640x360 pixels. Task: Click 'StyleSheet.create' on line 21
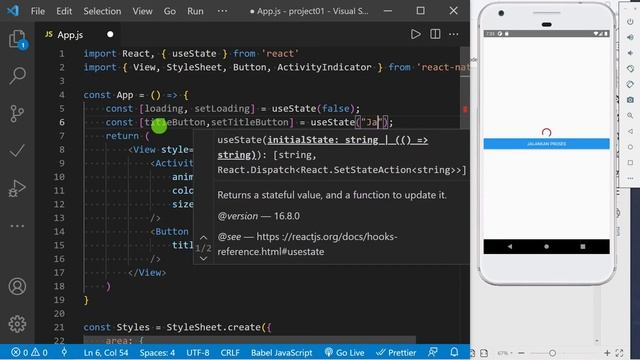coord(213,327)
